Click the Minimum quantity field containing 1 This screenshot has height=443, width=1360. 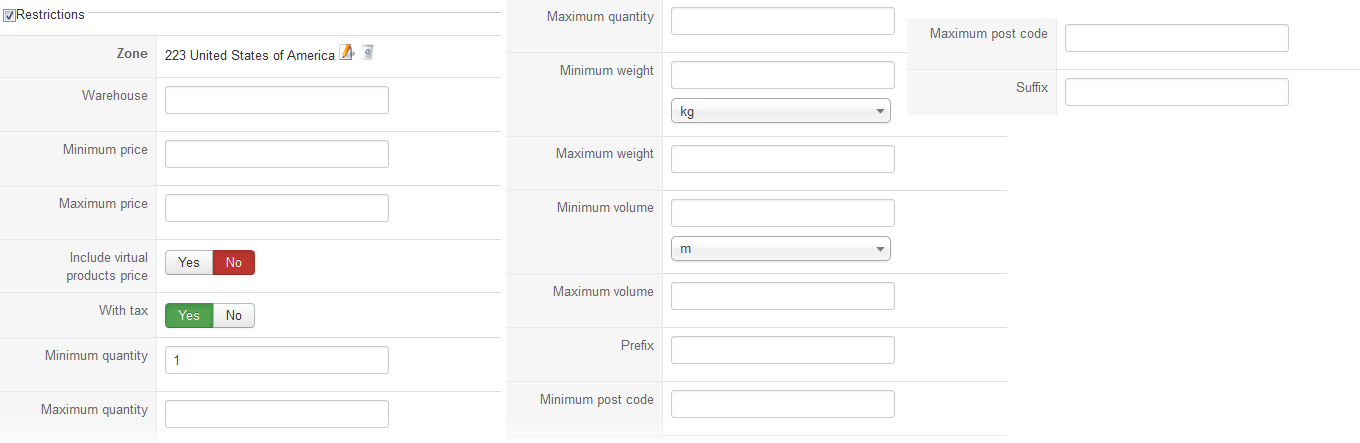[276, 360]
